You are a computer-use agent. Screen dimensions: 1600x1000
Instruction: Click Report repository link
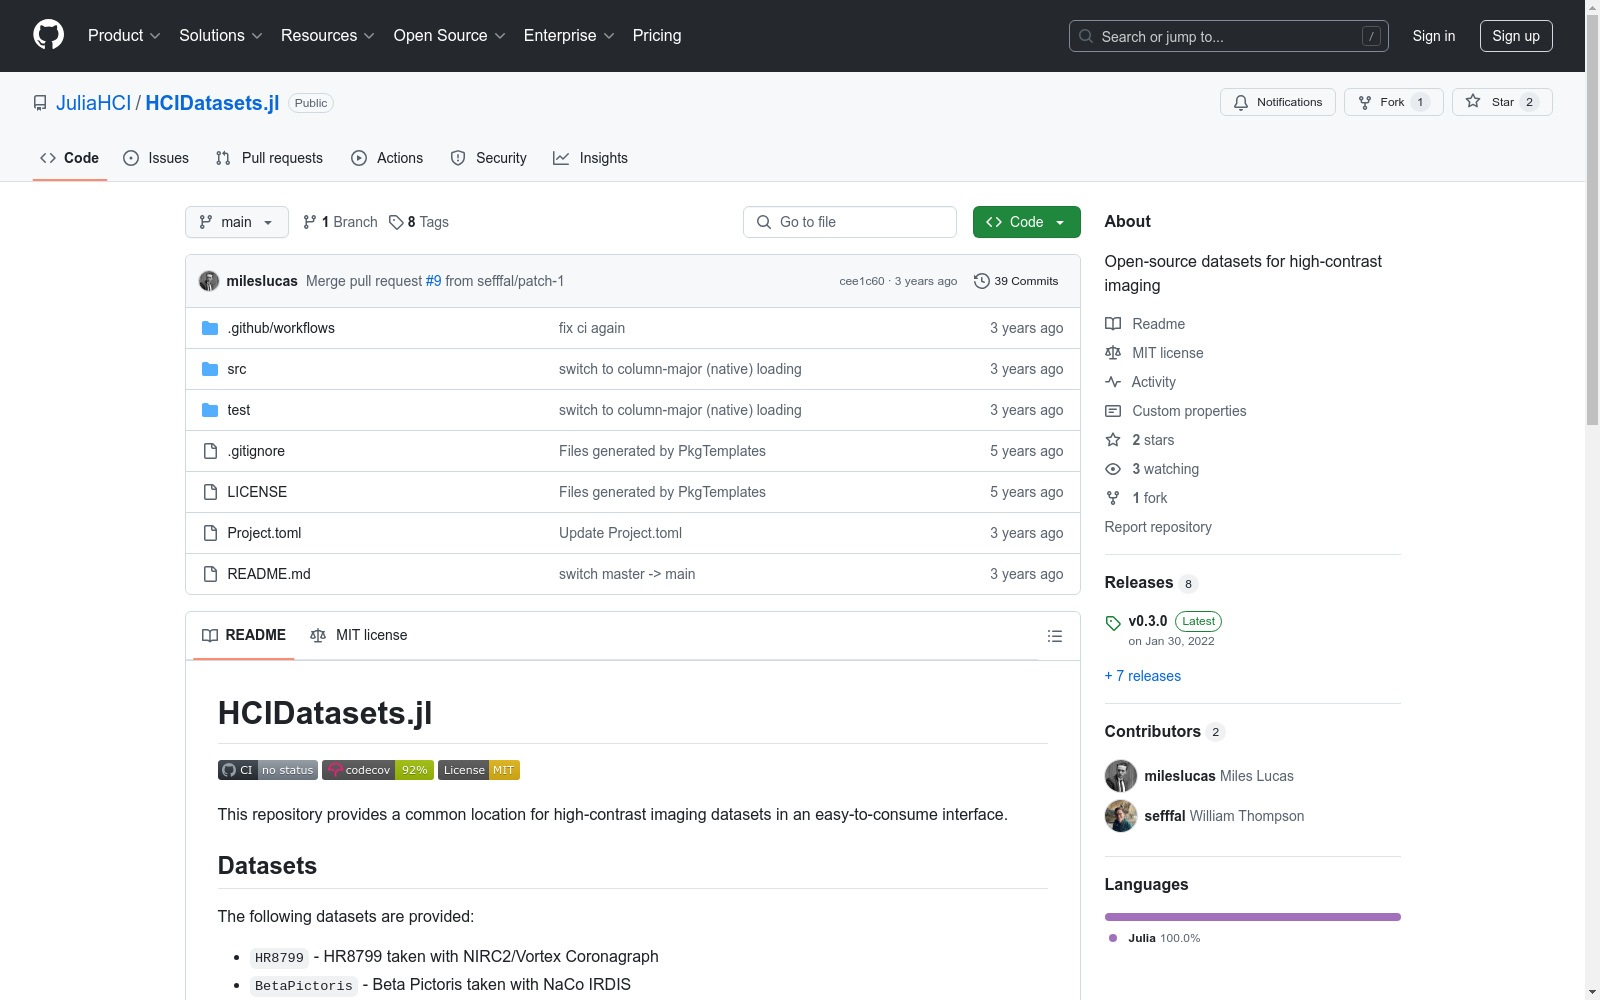[1158, 527]
